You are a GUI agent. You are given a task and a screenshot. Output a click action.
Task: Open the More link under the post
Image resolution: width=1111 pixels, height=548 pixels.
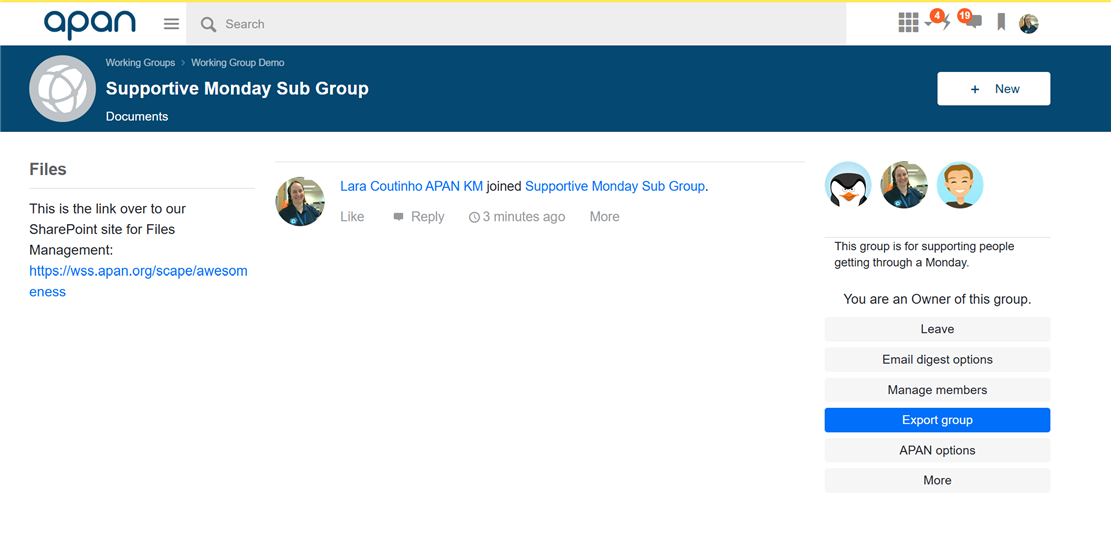click(x=604, y=217)
